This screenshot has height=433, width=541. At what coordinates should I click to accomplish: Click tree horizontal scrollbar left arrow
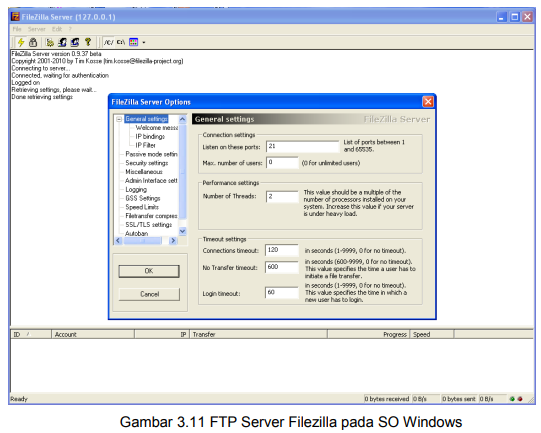point(118,240)
